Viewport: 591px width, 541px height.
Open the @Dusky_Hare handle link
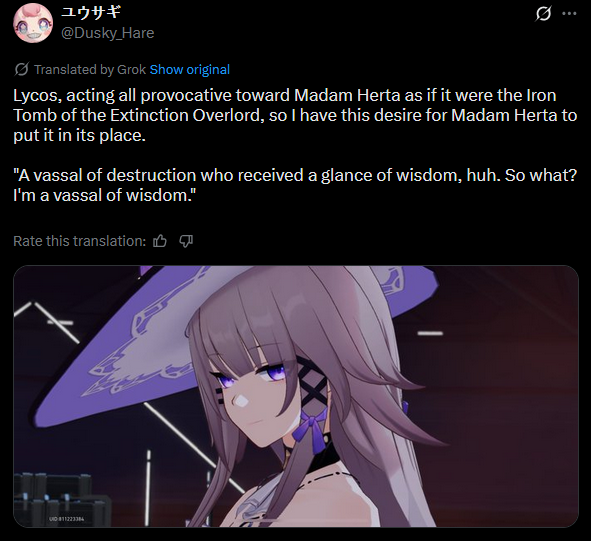(x=107, y=33)
